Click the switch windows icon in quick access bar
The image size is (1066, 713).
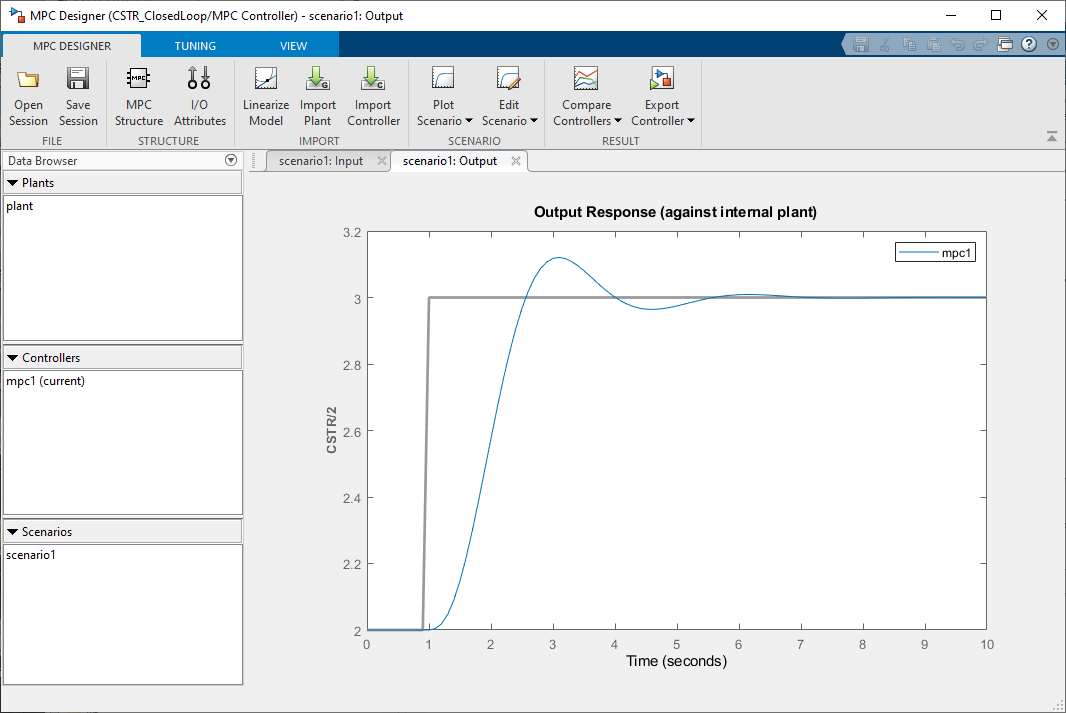pos(1005,45)
